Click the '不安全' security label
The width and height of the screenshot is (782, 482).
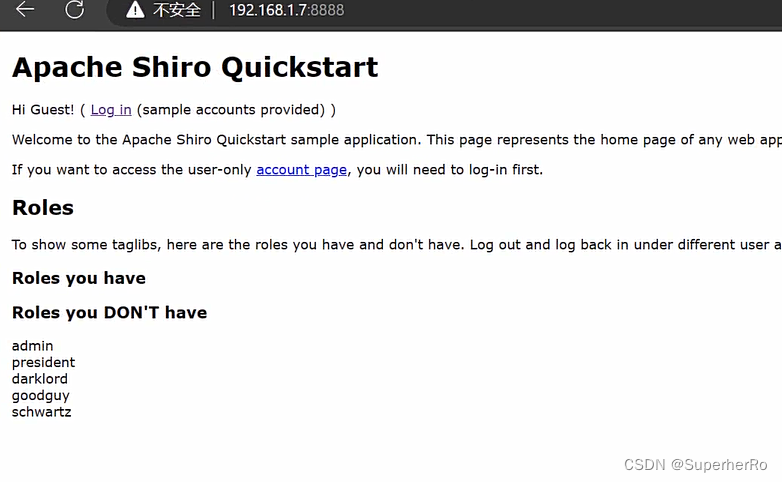[x=177, y=10]
